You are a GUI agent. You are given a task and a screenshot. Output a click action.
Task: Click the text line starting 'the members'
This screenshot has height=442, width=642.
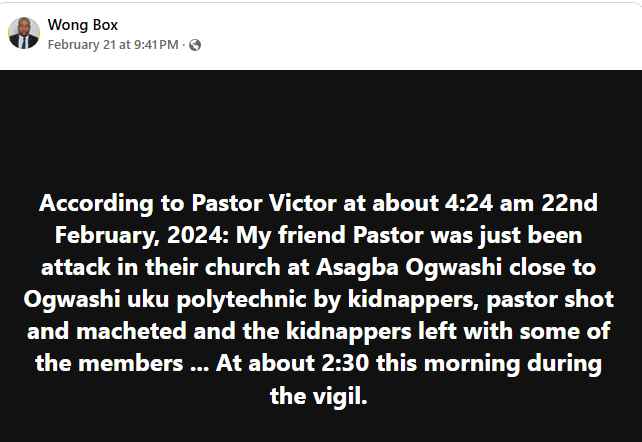point(319,363)
